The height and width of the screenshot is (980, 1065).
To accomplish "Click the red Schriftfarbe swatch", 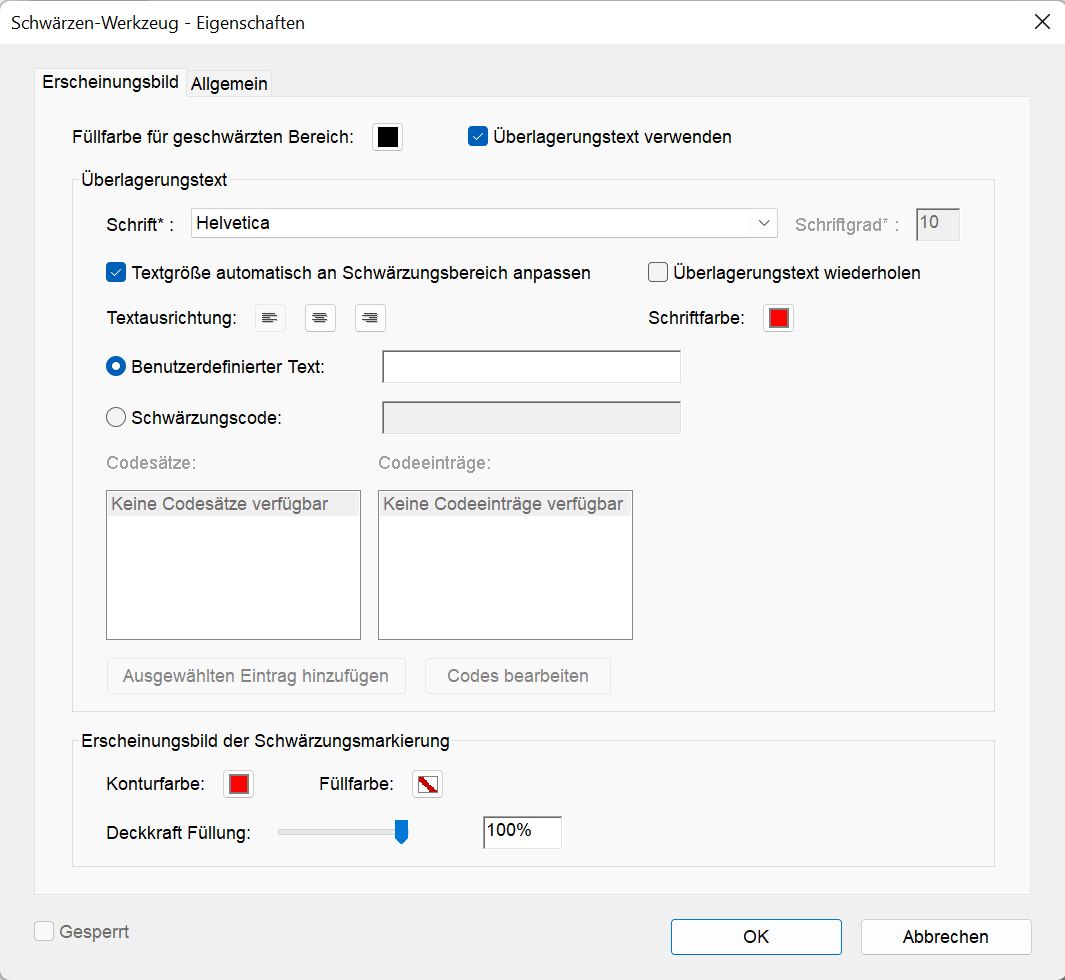I will [x=778, y=318].
